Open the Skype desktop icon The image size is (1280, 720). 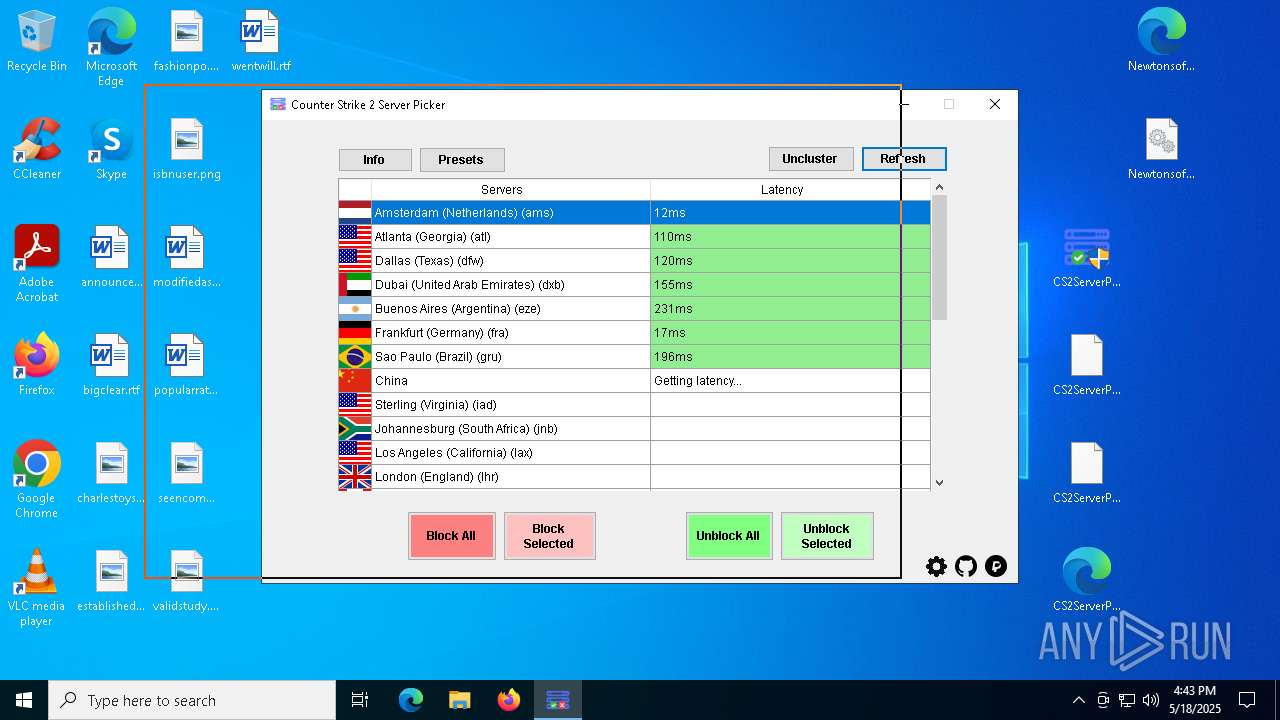(111, 149)
